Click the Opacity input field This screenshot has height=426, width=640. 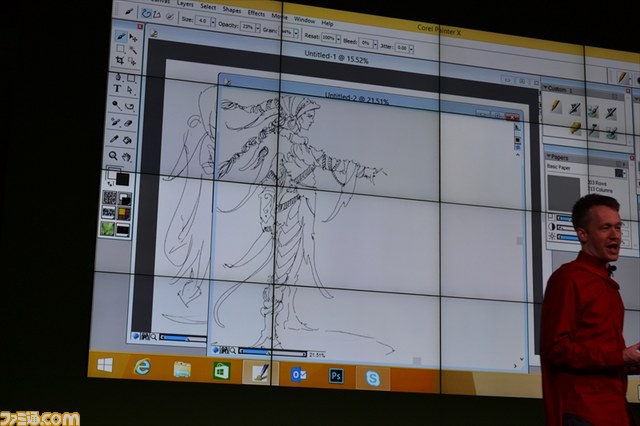coord(247,27)
